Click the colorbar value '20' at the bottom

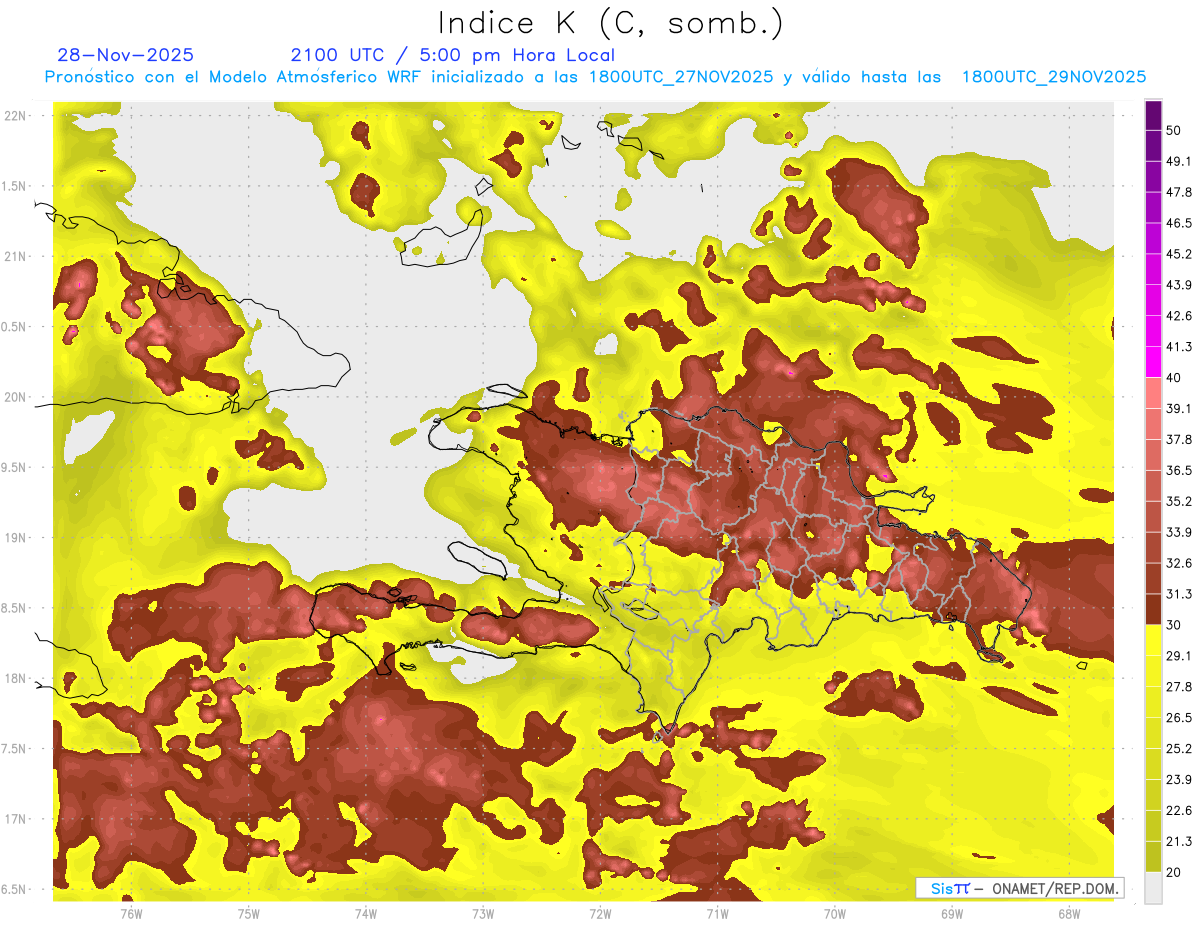(1174, 872)
